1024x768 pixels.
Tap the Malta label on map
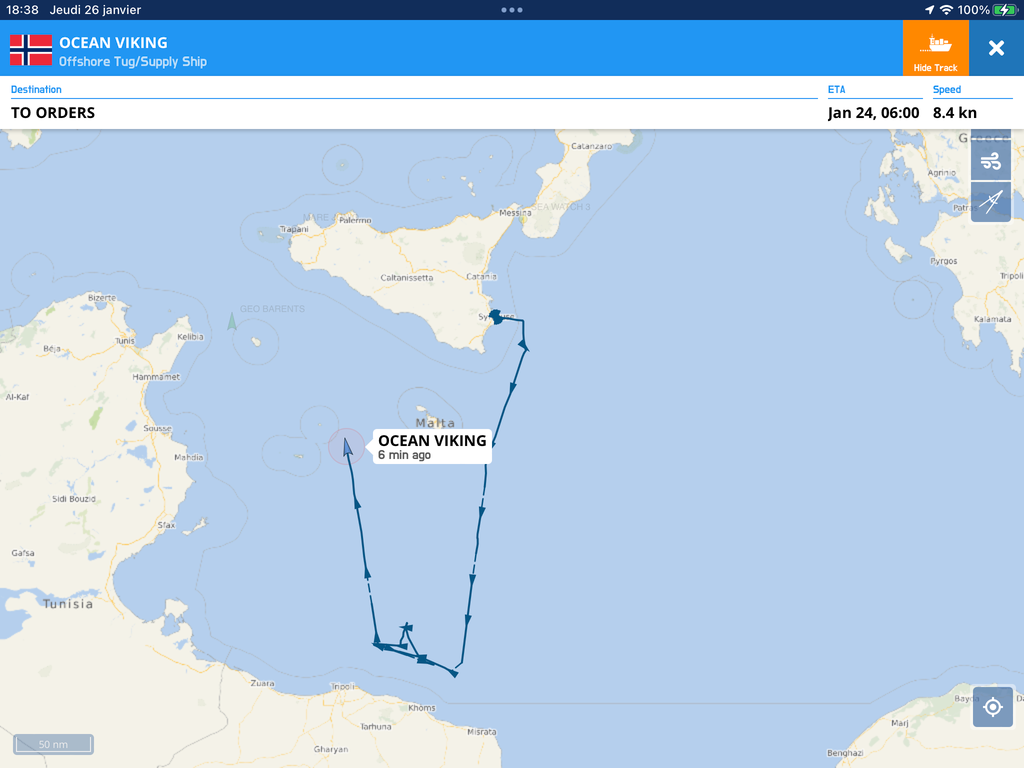click(x=435, y=423)
